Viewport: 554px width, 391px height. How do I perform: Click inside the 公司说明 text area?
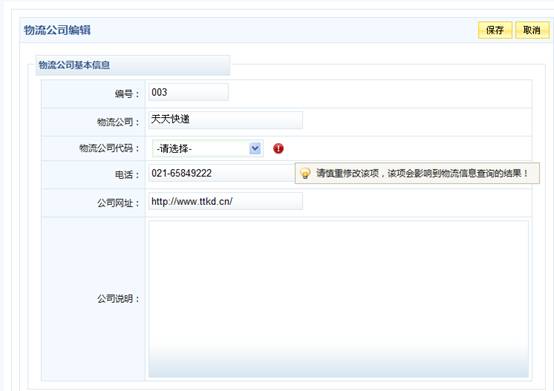(338, 299)
